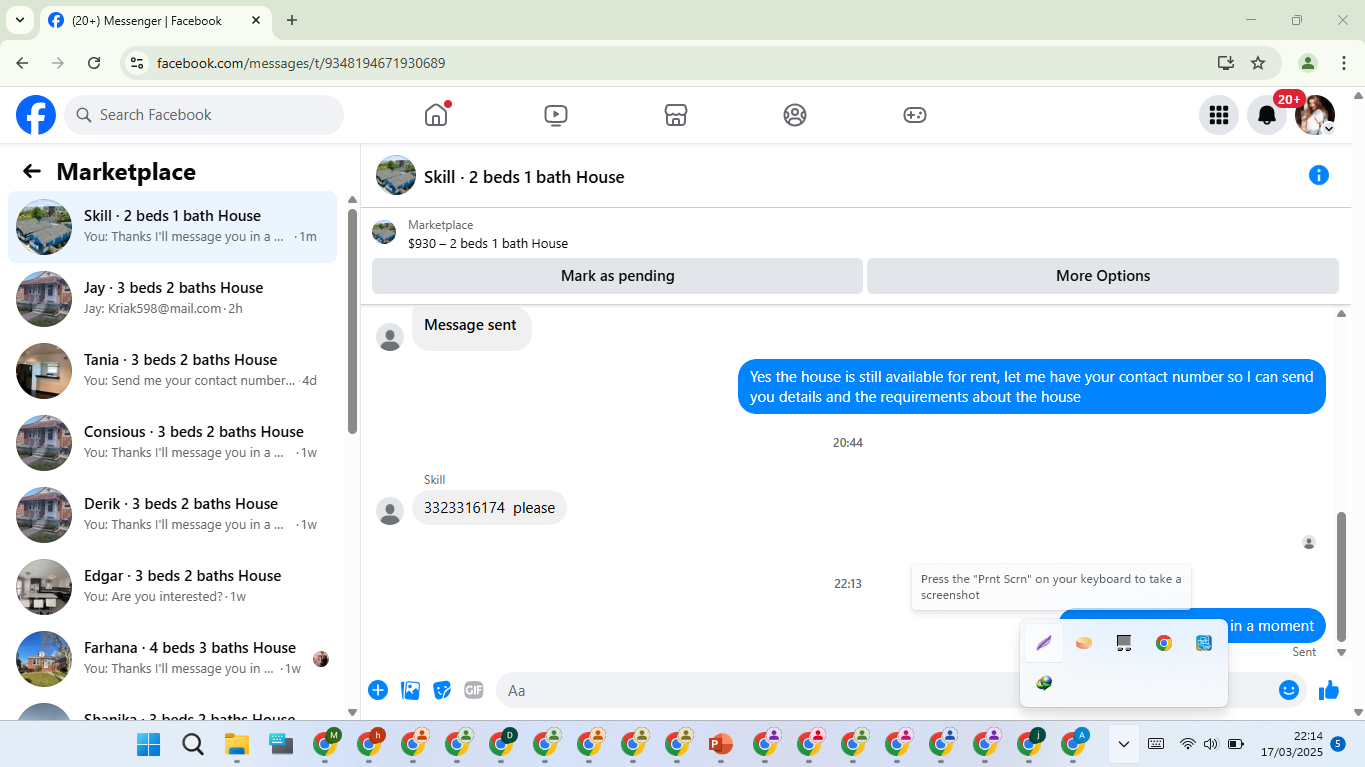This screenshot has width=1365, height=767.
Task: Click the Facebook logo
Action: pyautogui.click(x=36, y=115)
